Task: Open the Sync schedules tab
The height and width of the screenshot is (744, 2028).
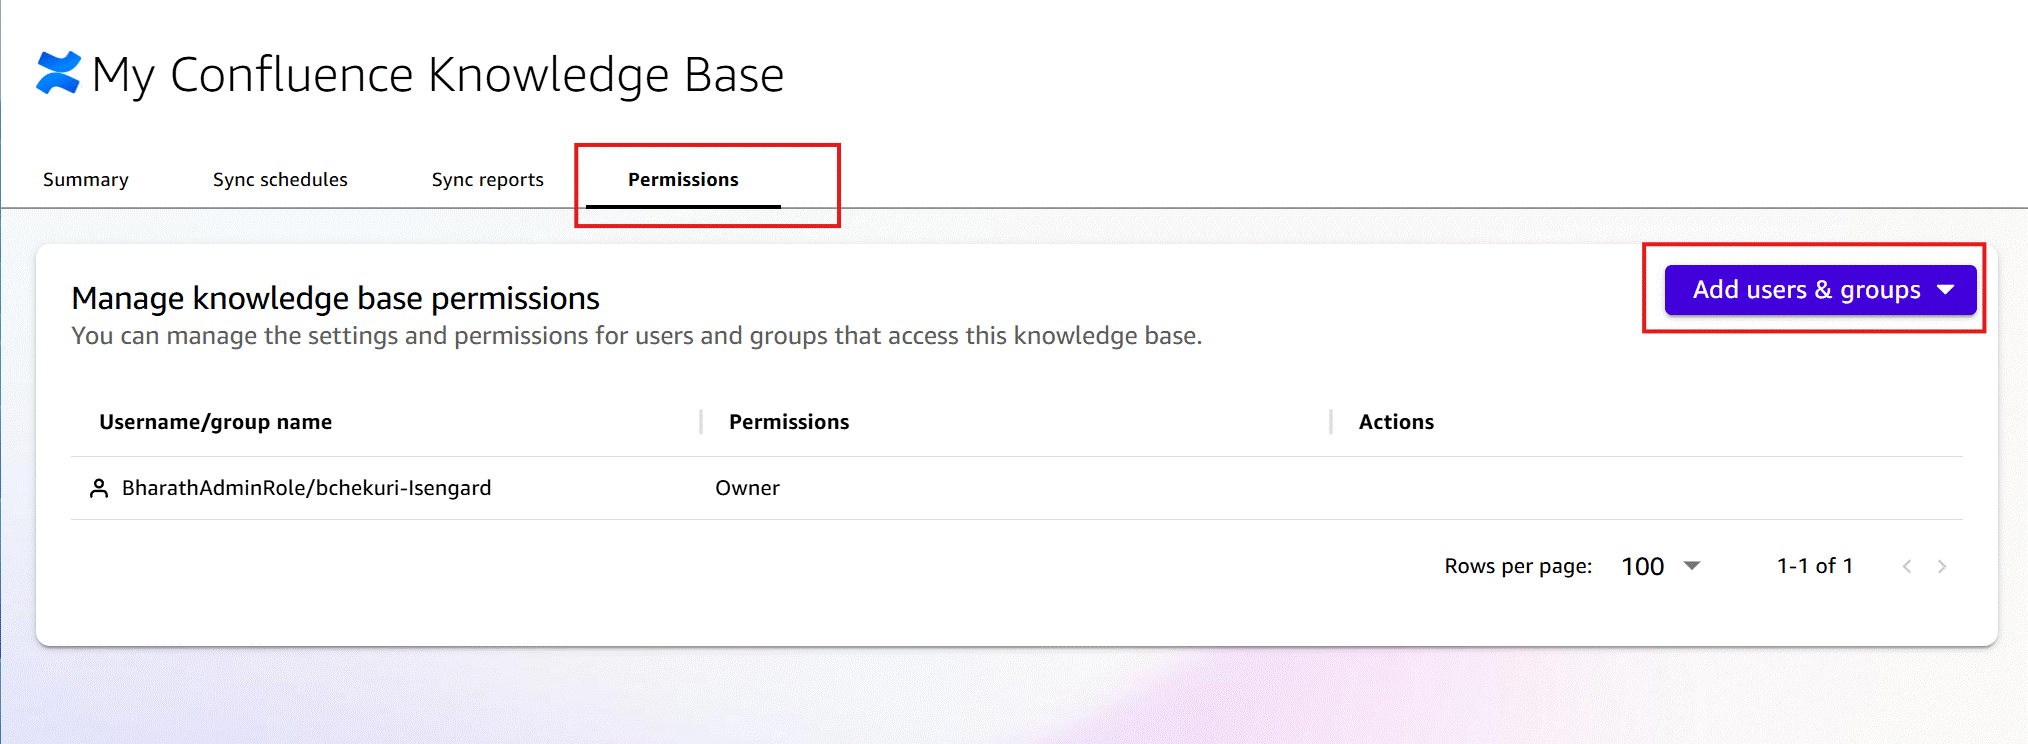Action: (280, 179)
